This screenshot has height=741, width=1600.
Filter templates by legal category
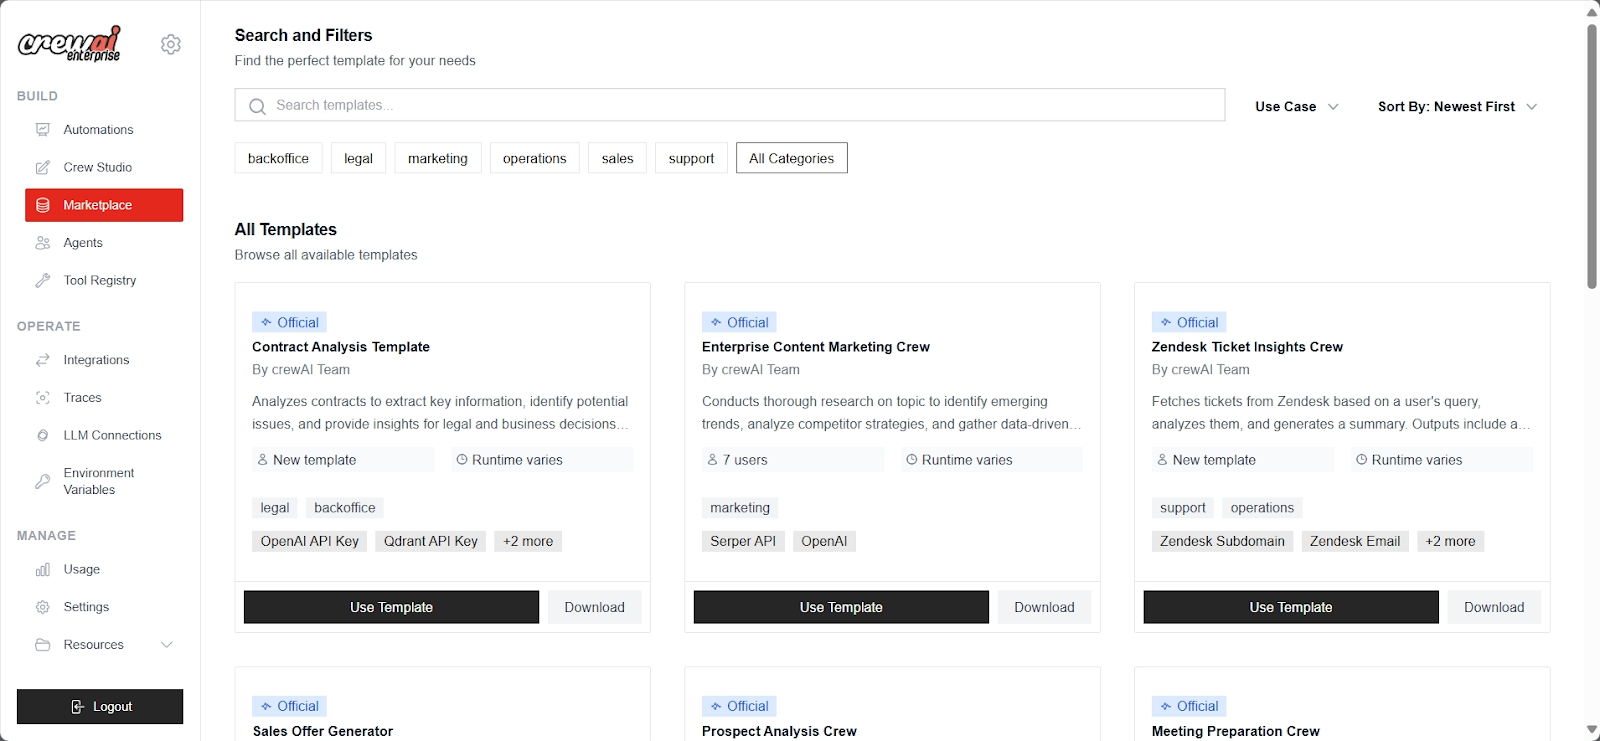pos(358,158)
